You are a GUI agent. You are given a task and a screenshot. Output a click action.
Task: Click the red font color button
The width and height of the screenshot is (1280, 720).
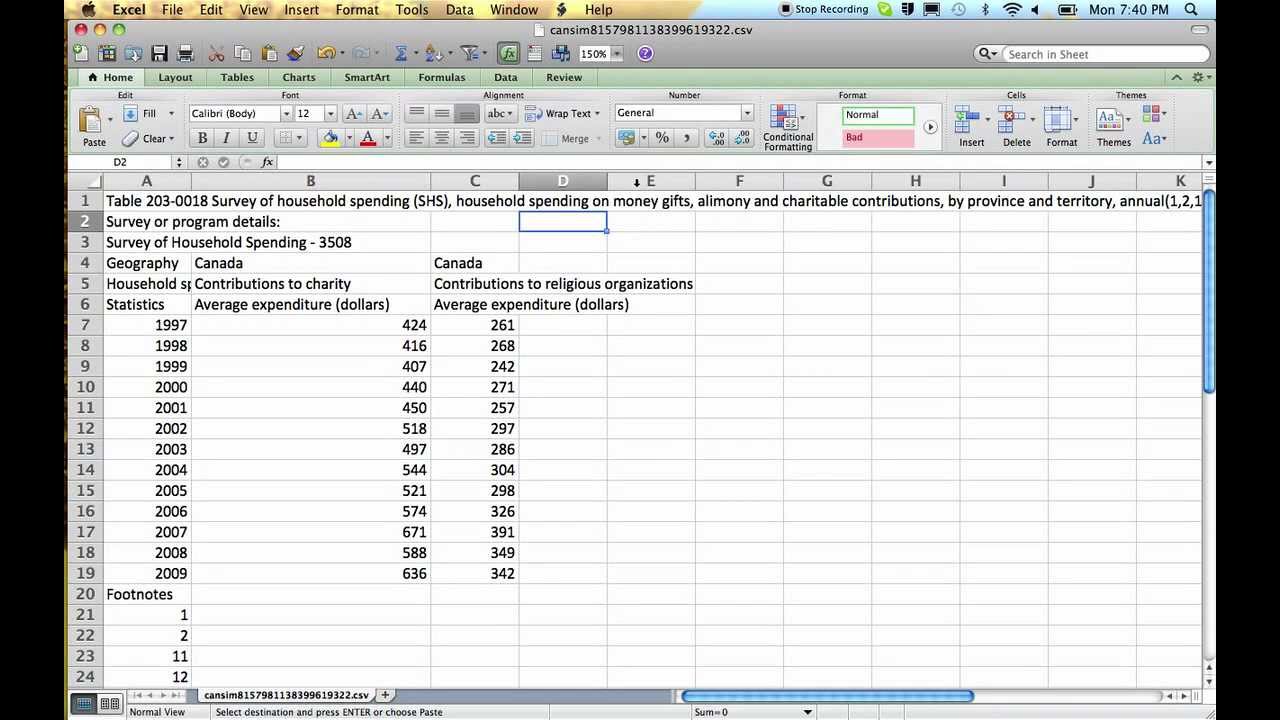pos(367,138)
